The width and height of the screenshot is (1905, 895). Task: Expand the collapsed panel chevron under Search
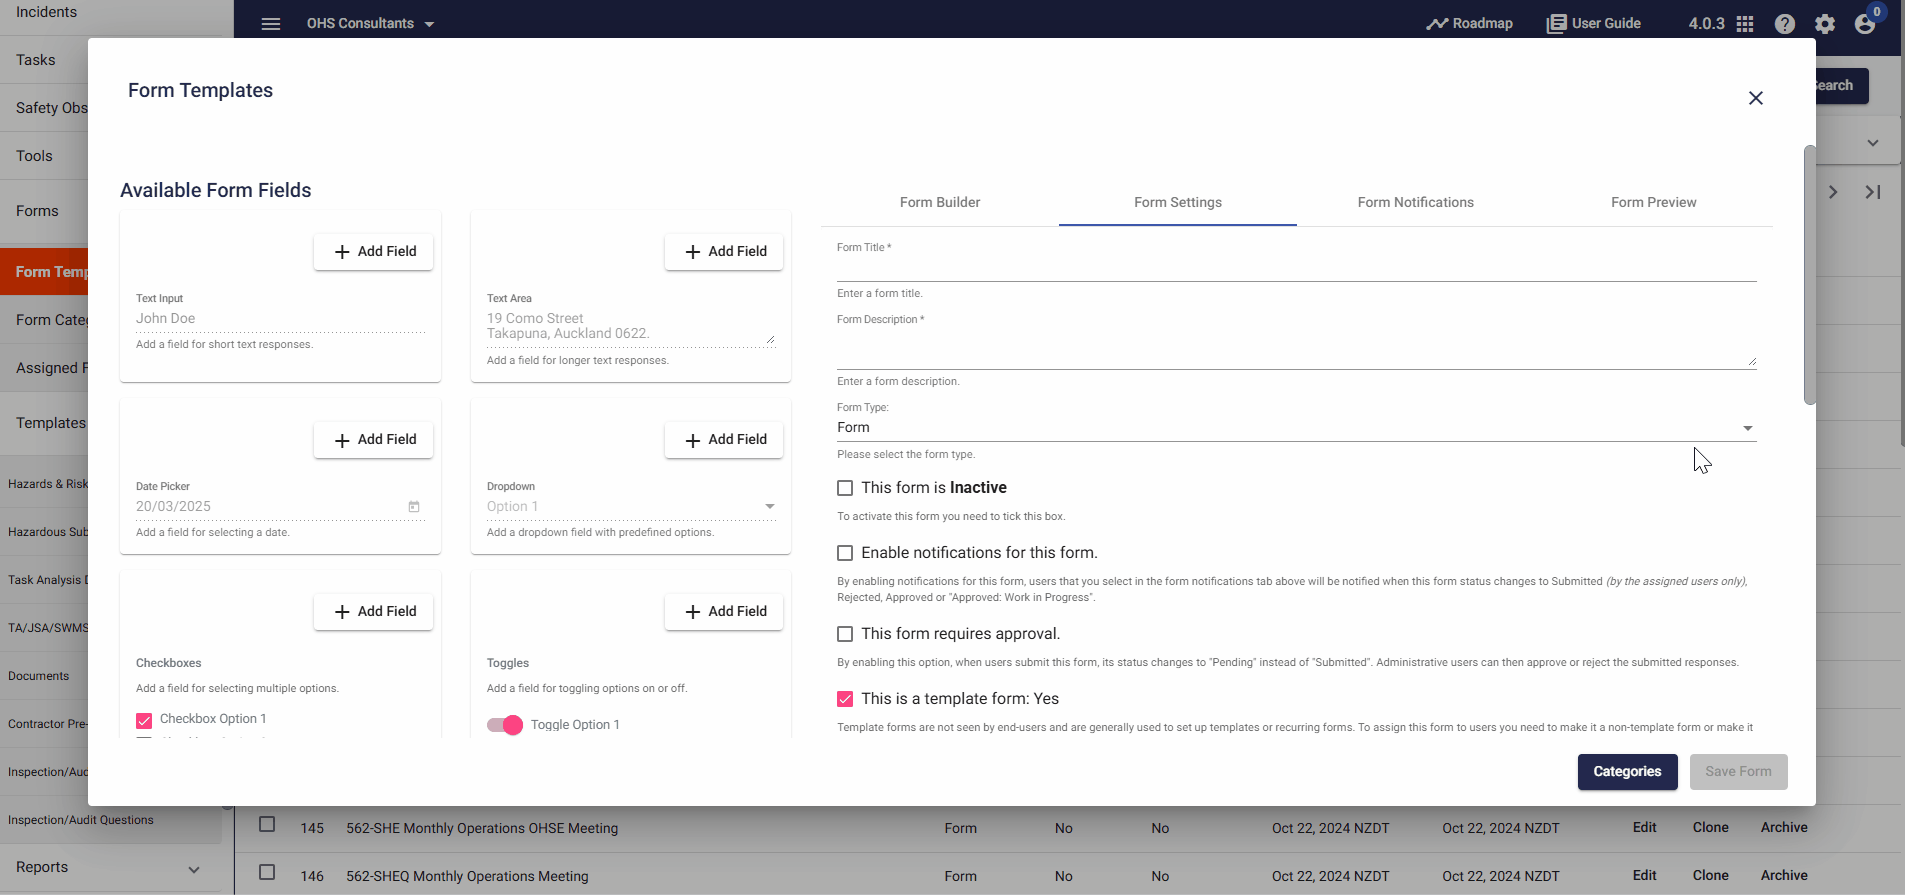[x=1873, y=143]
